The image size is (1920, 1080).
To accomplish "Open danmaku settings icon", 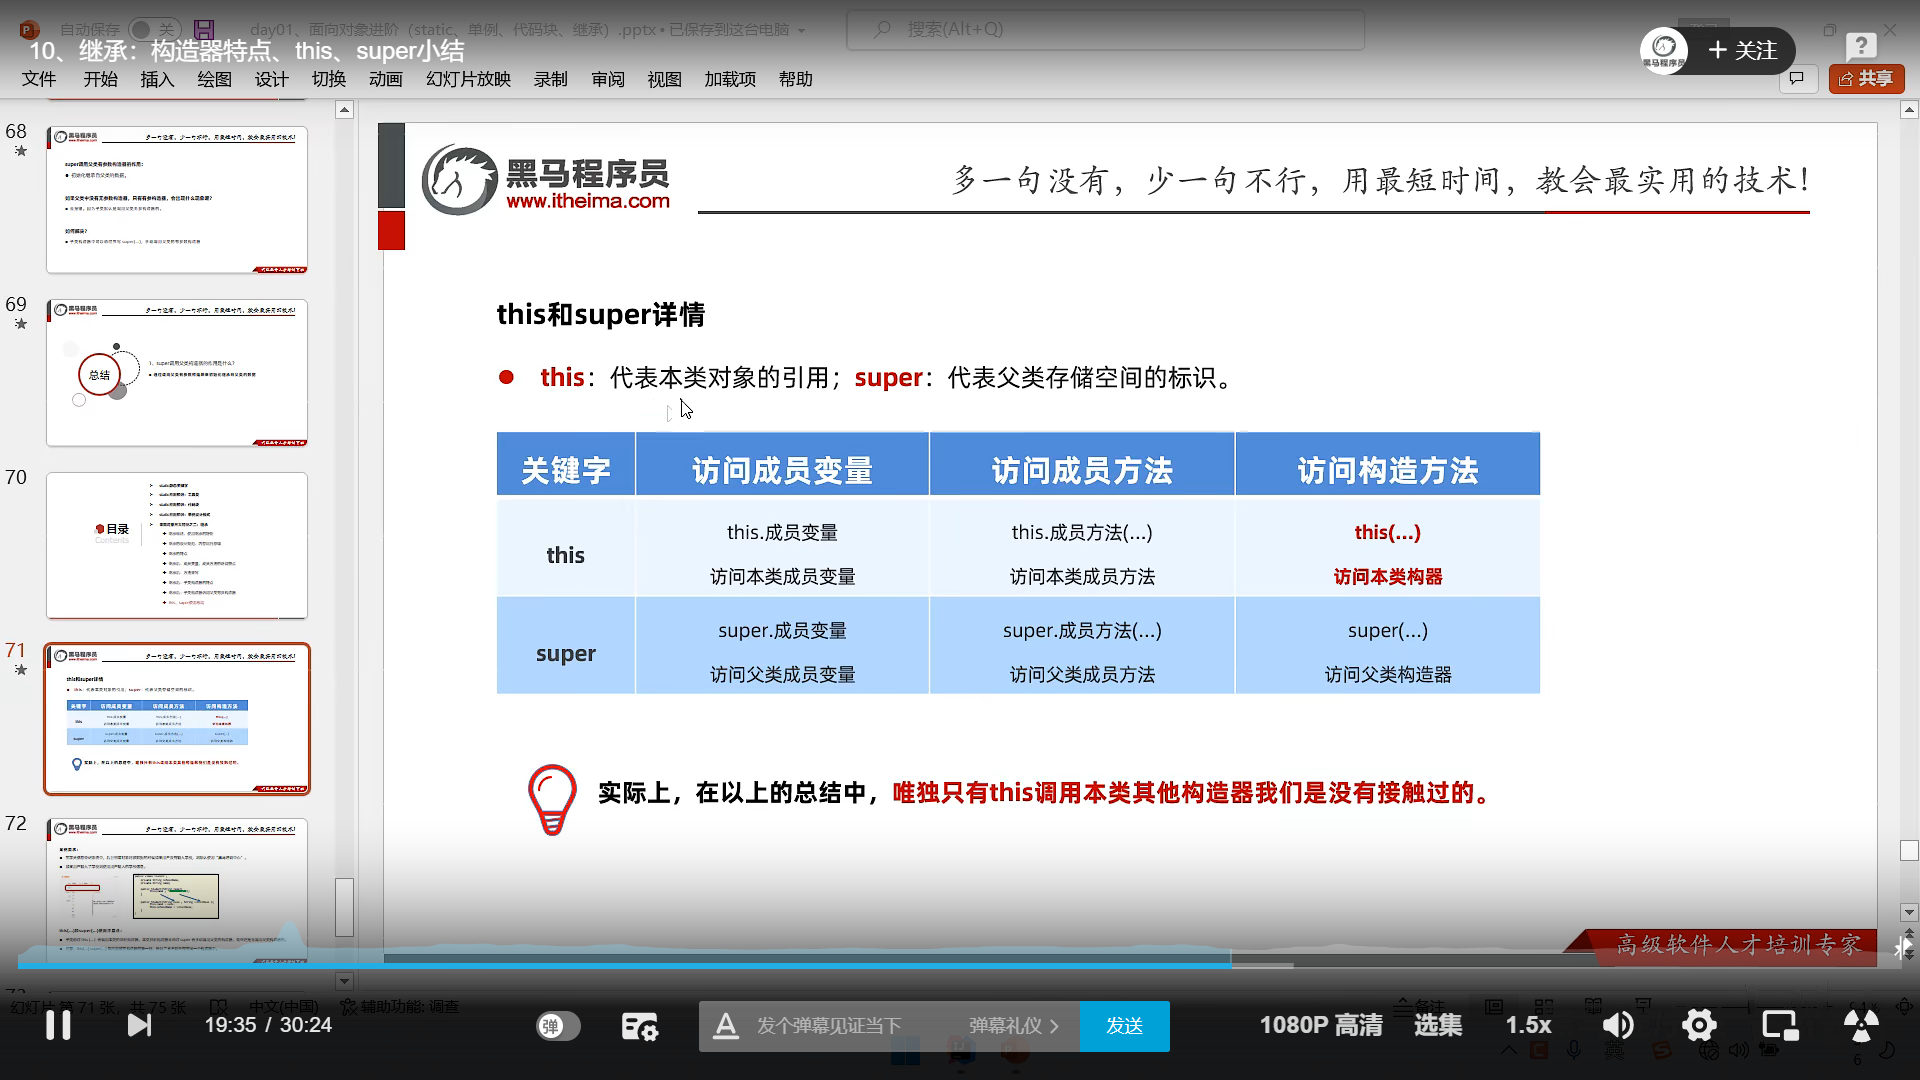I will tap(639, 1026).
